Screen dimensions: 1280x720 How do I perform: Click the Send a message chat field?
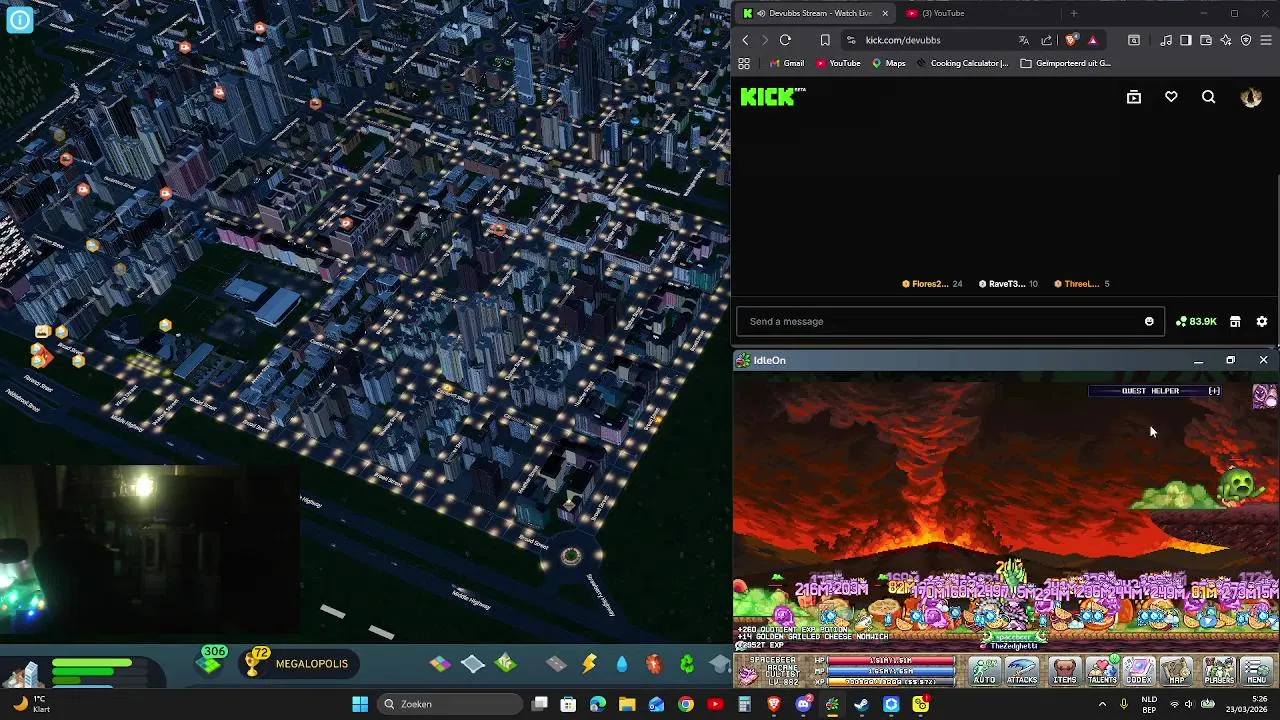coord(950,322)
